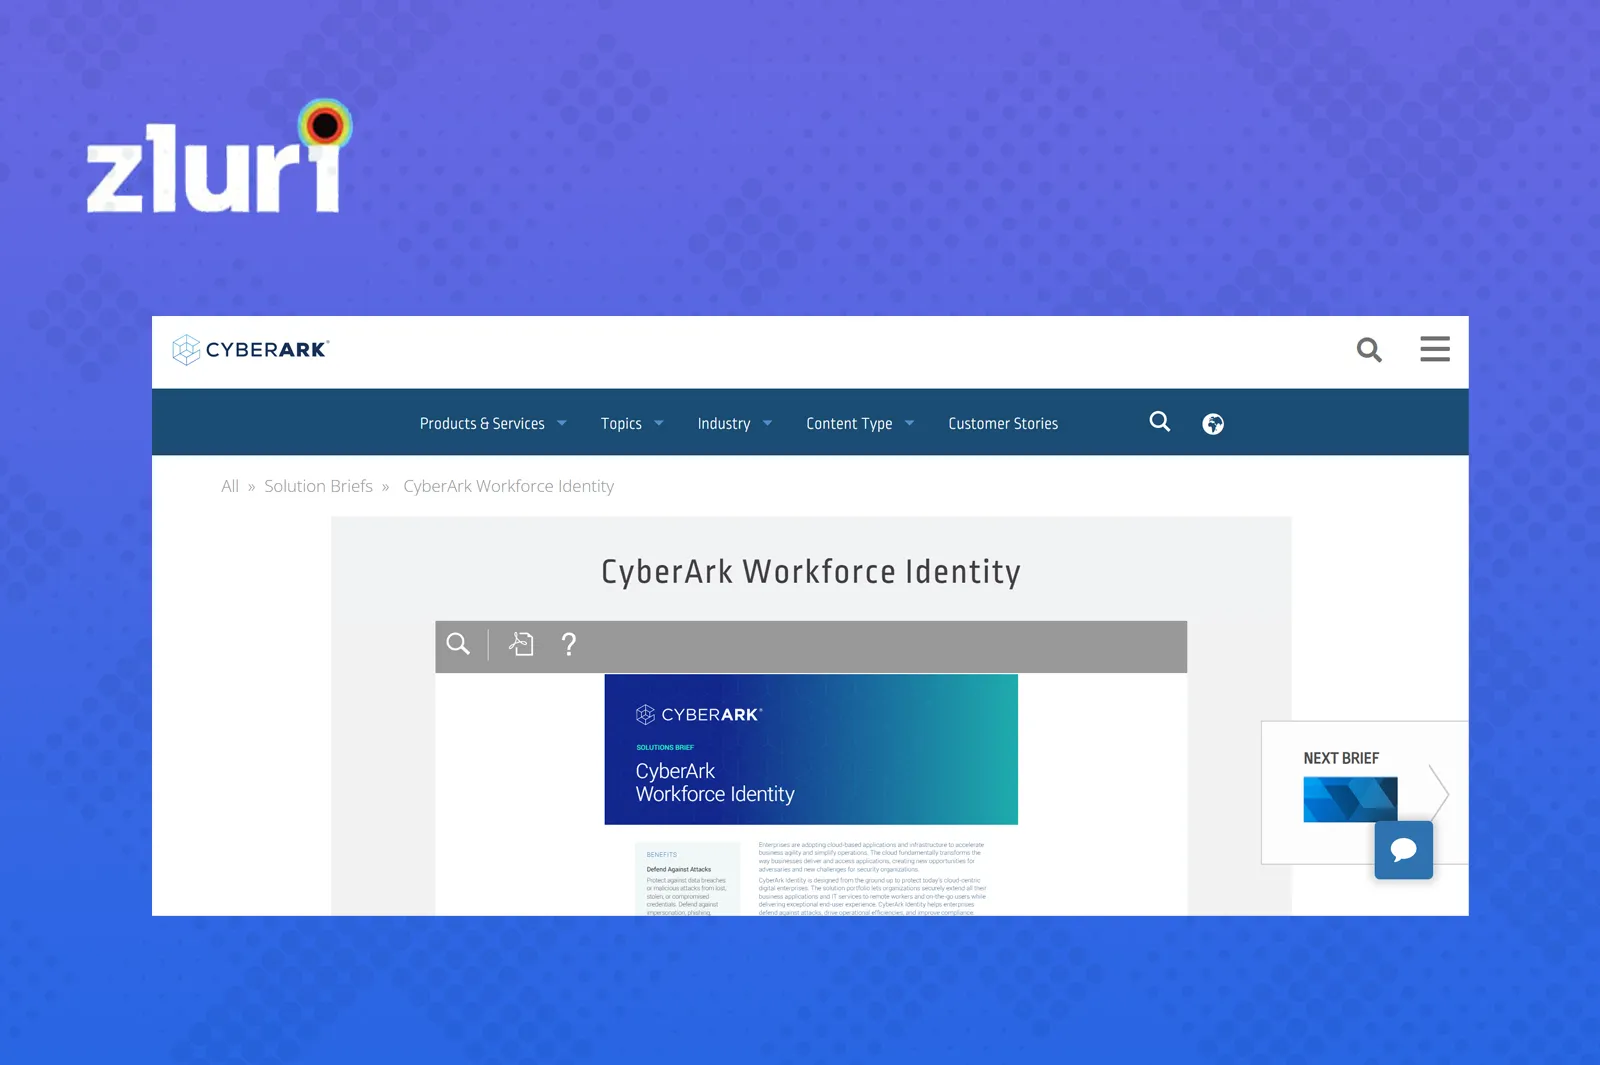Click the Next Brief right arrow
This screenshot has height=1065, width=1600.
(x=1439, y=793)
